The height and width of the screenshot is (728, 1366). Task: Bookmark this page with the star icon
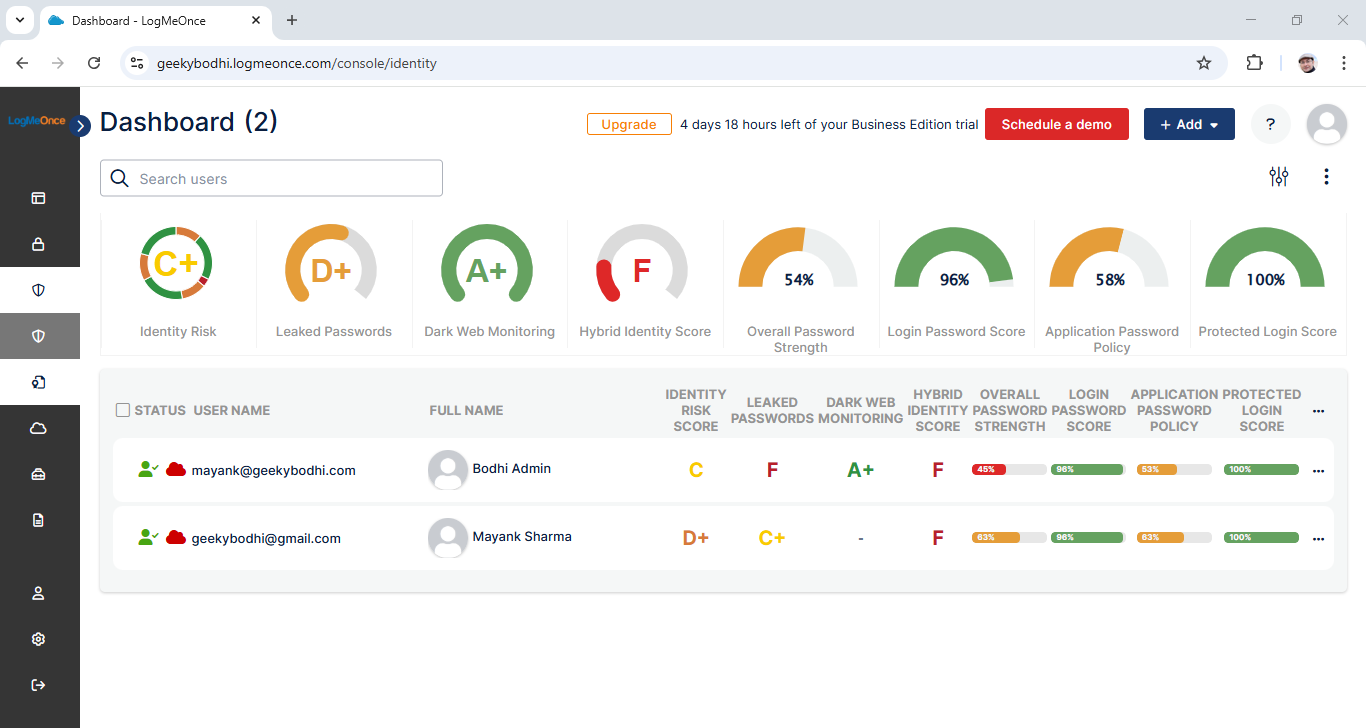coord(1204,63)
